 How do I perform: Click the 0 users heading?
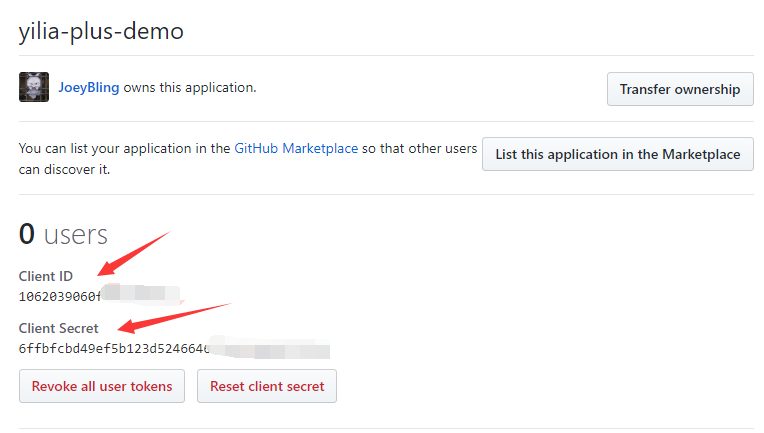click(63, 234)
